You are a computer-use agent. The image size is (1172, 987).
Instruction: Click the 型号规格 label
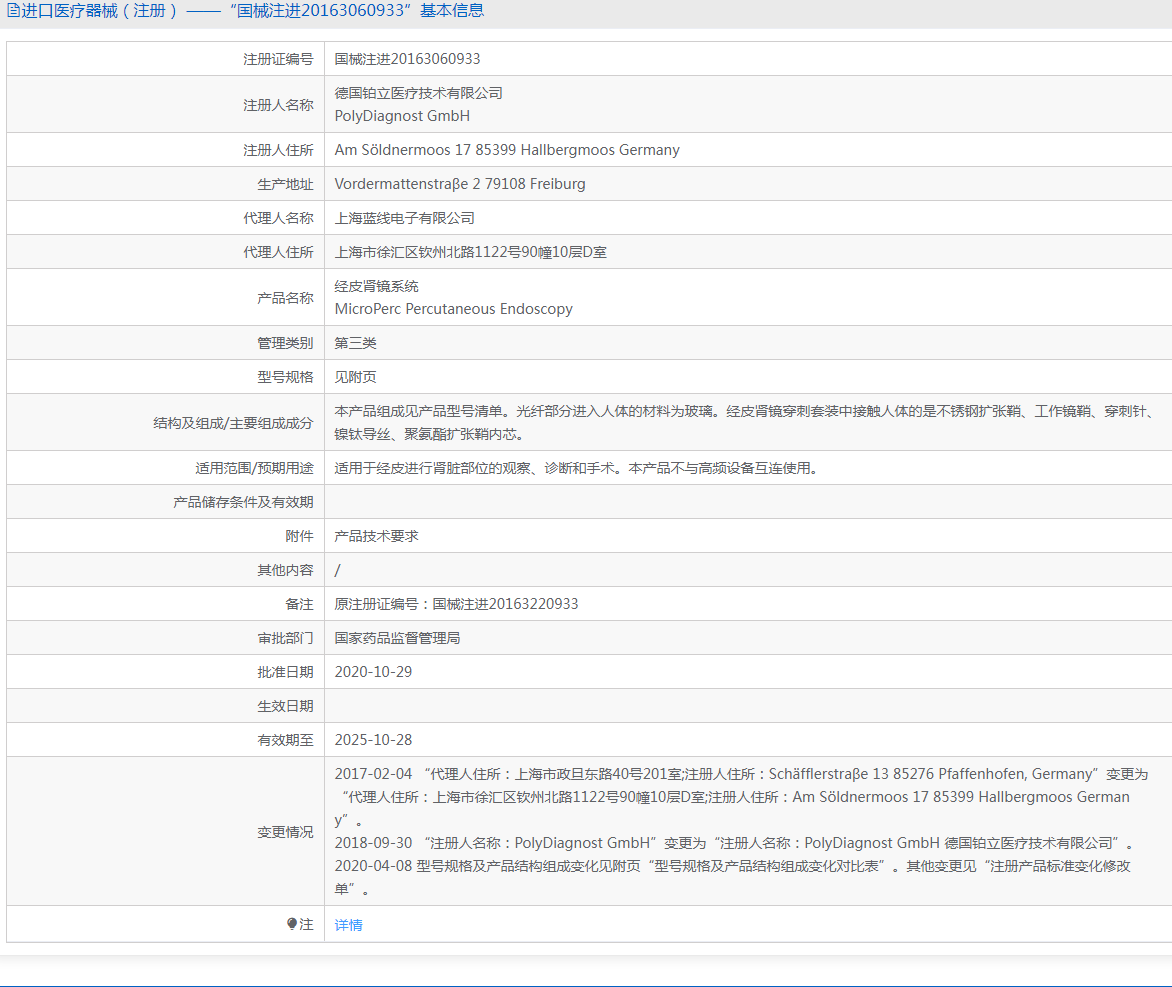click(x=286, y=377)
